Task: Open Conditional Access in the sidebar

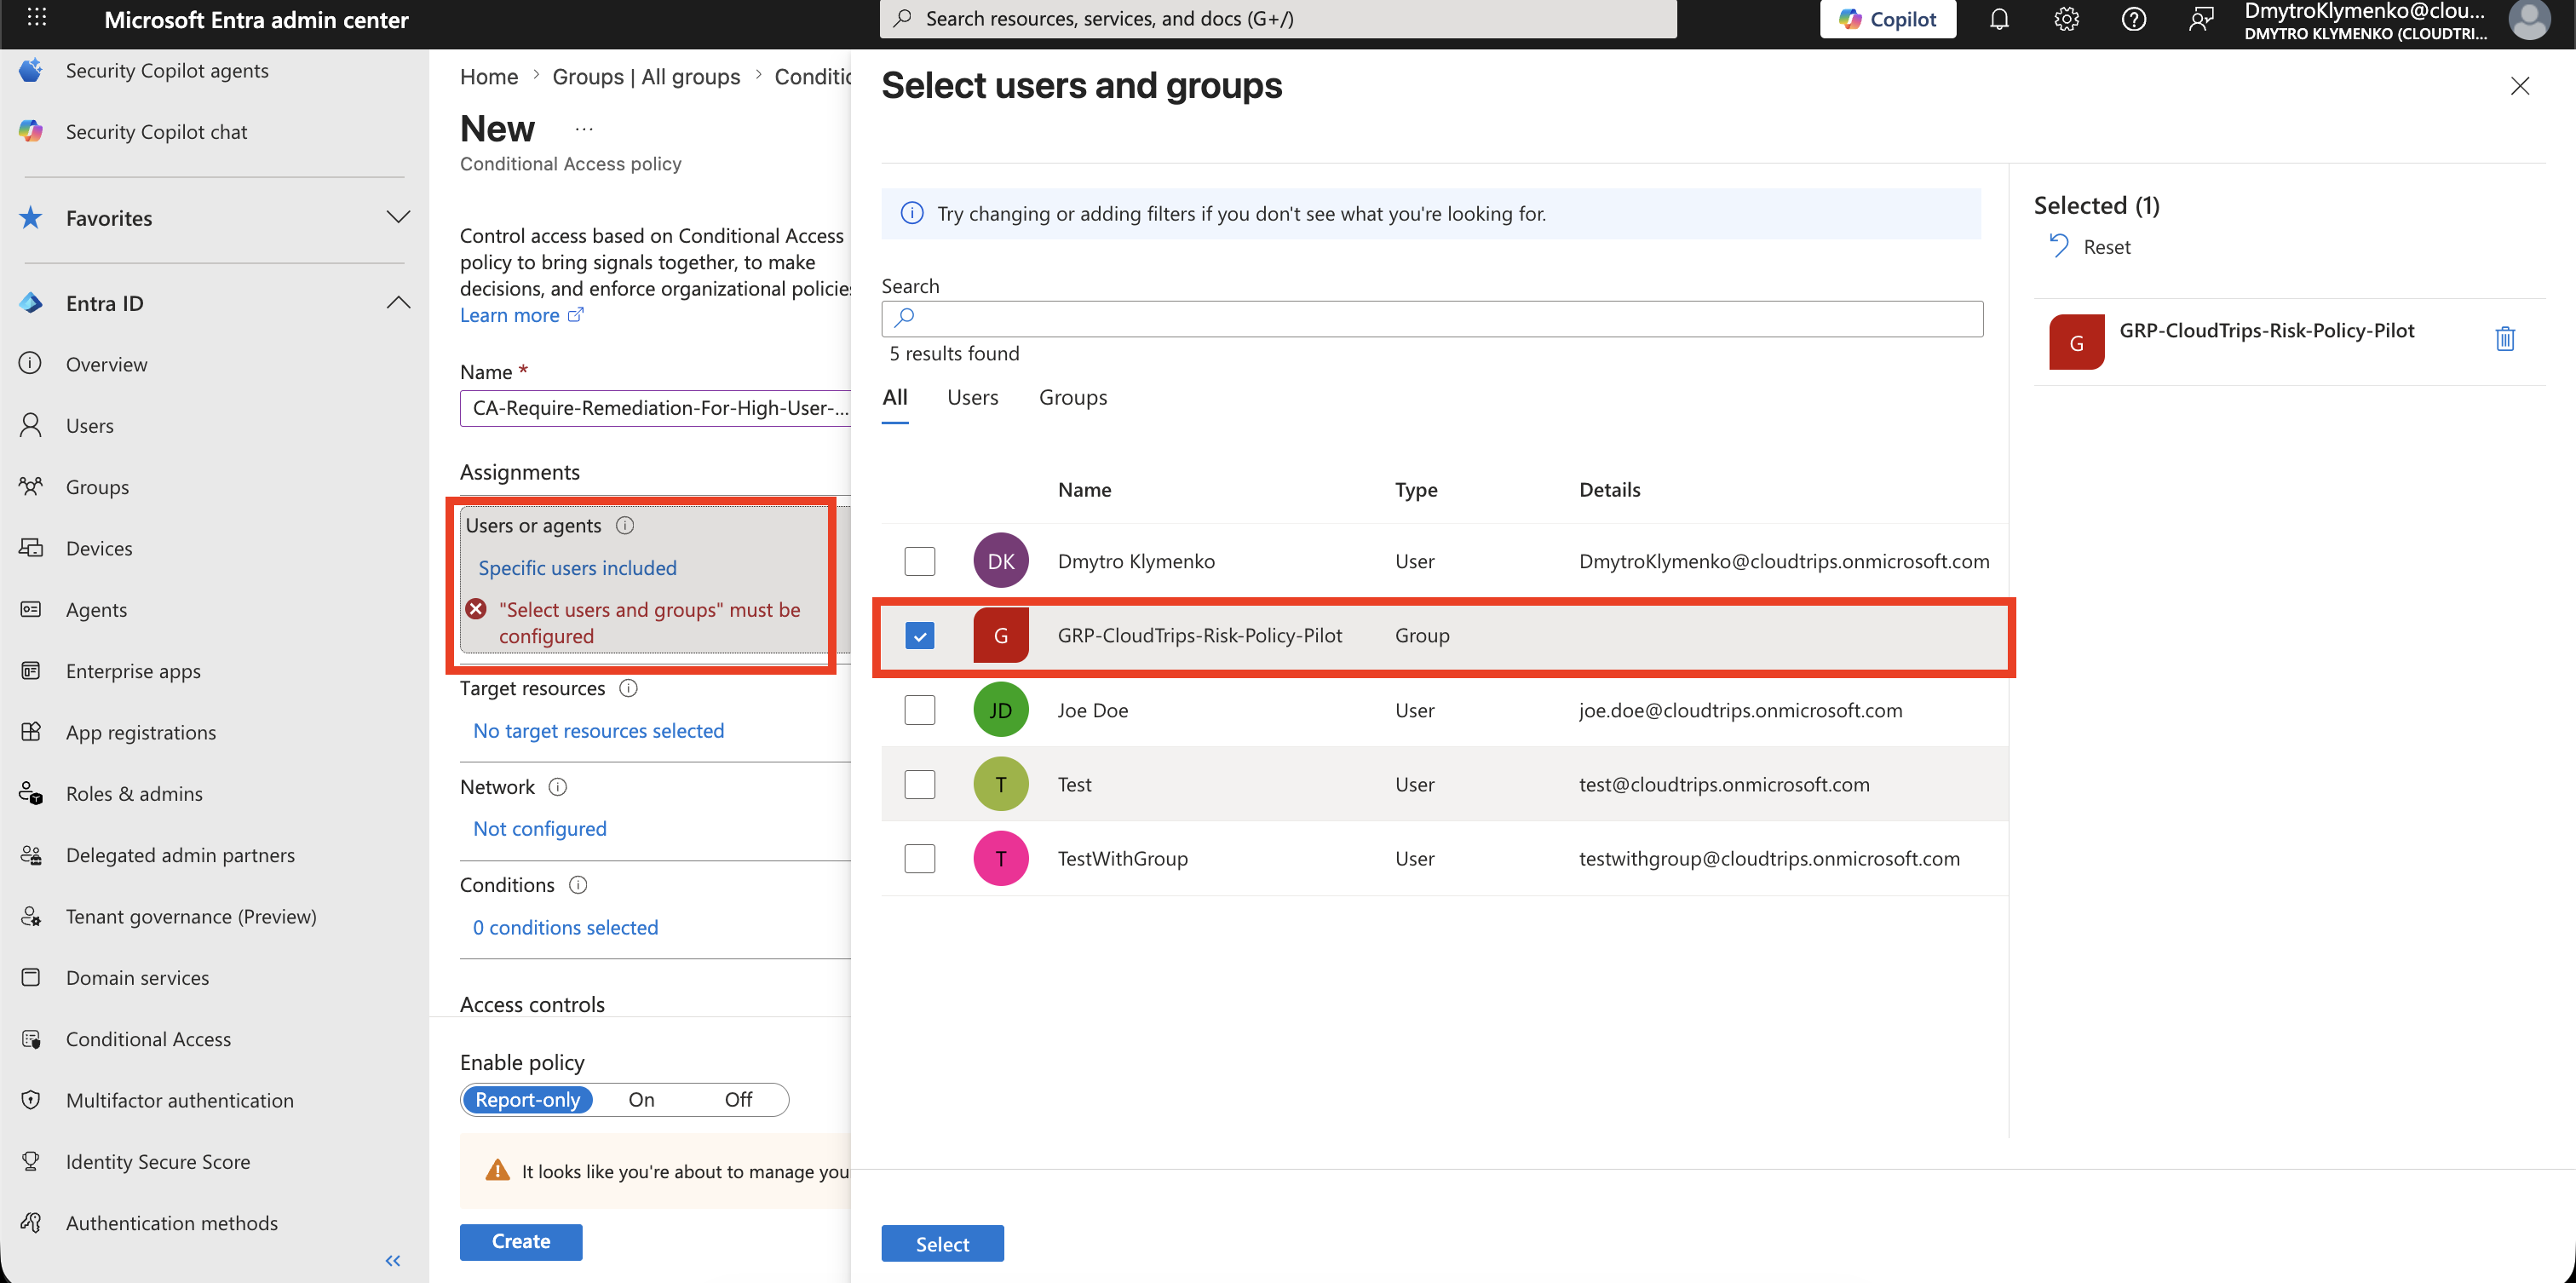Action: 148,1039
